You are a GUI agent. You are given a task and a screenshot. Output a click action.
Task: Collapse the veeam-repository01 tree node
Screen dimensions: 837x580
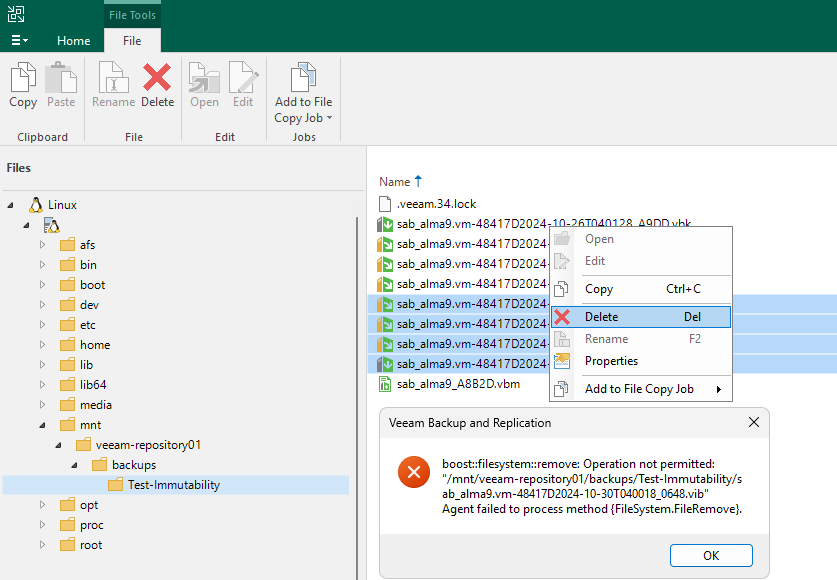click(58, 444)
